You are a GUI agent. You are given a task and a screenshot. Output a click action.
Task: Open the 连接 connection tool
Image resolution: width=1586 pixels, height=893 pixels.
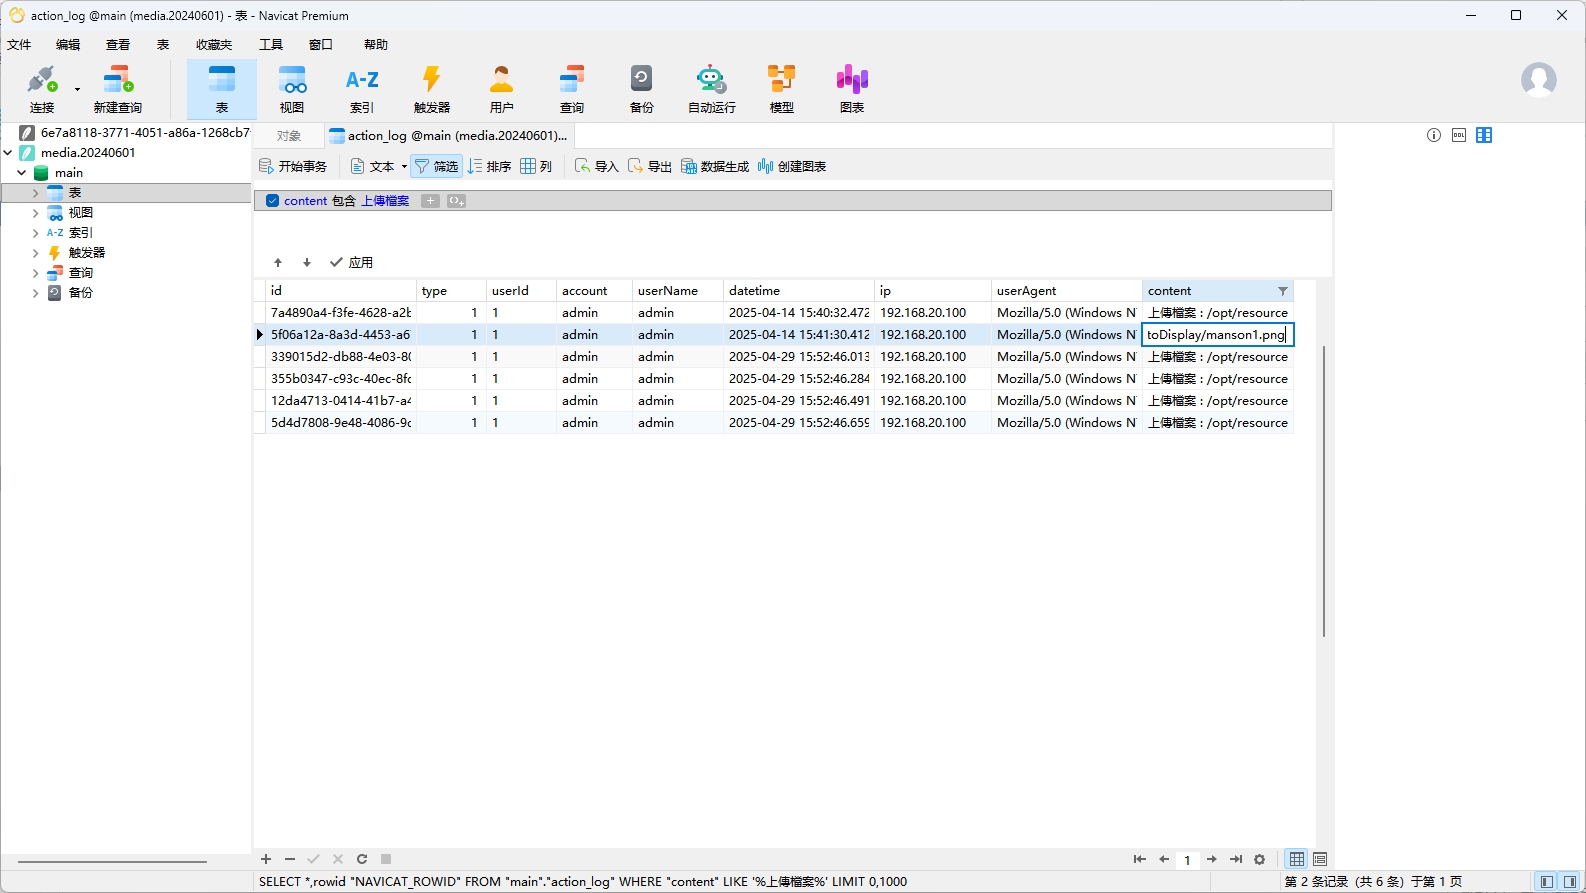42,89
